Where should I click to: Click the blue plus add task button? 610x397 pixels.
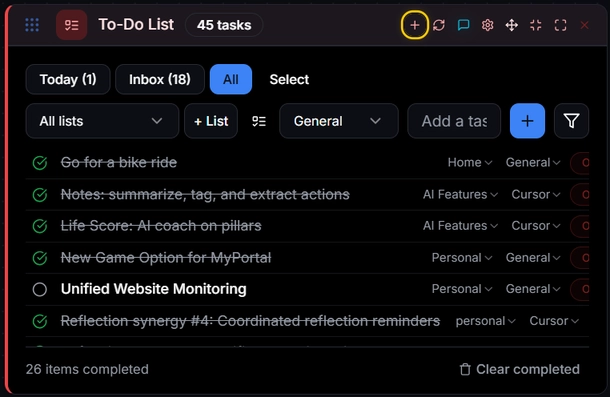[527, 121]
